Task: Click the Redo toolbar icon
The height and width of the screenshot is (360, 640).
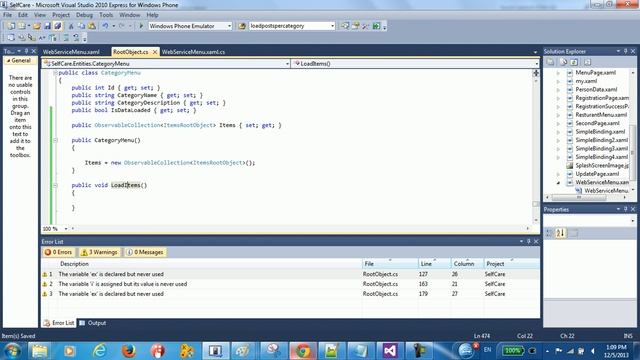Action: [x=122, y=26]
